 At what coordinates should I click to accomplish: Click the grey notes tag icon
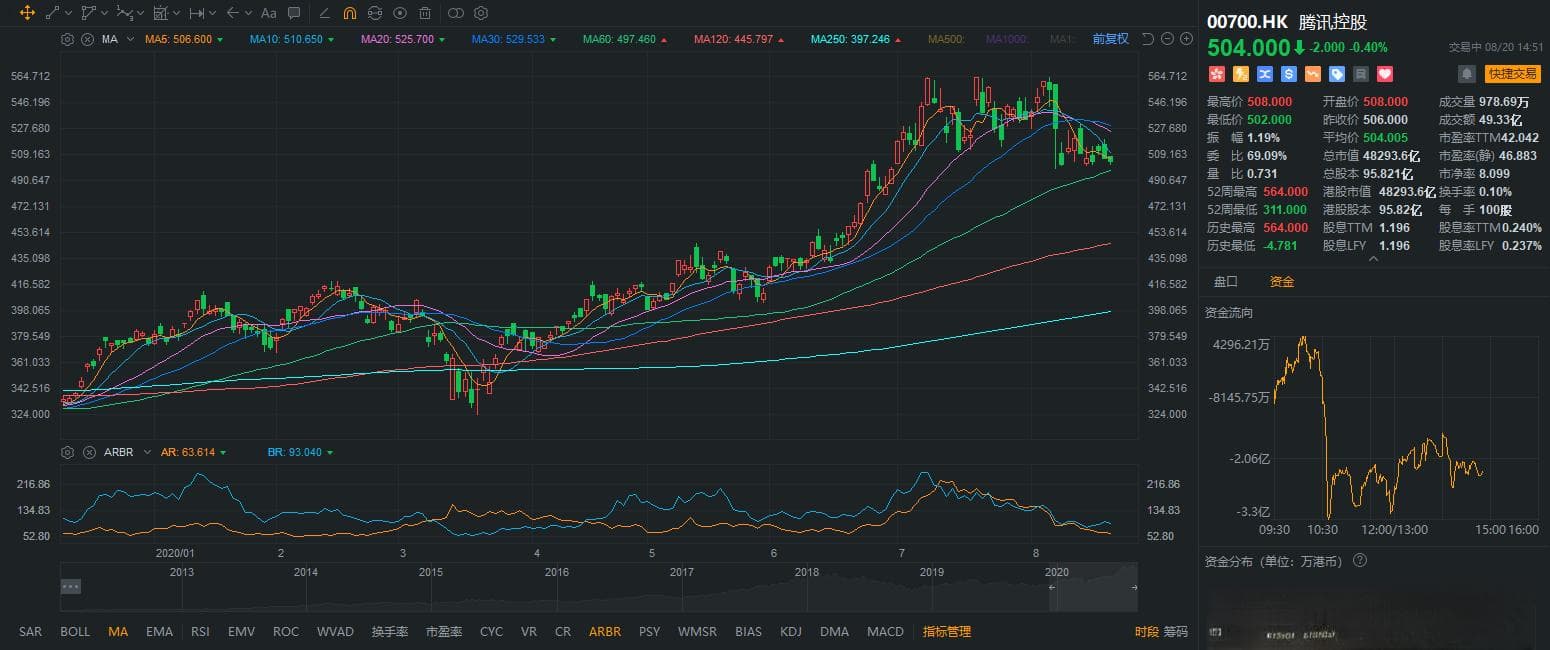click(x=1361, y=74)
